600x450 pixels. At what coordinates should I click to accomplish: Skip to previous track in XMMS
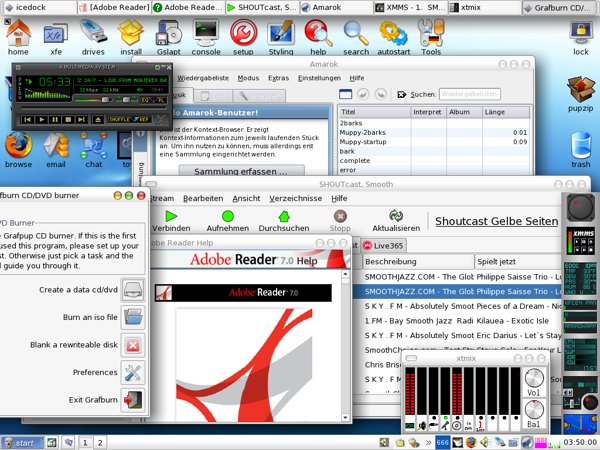27,120
